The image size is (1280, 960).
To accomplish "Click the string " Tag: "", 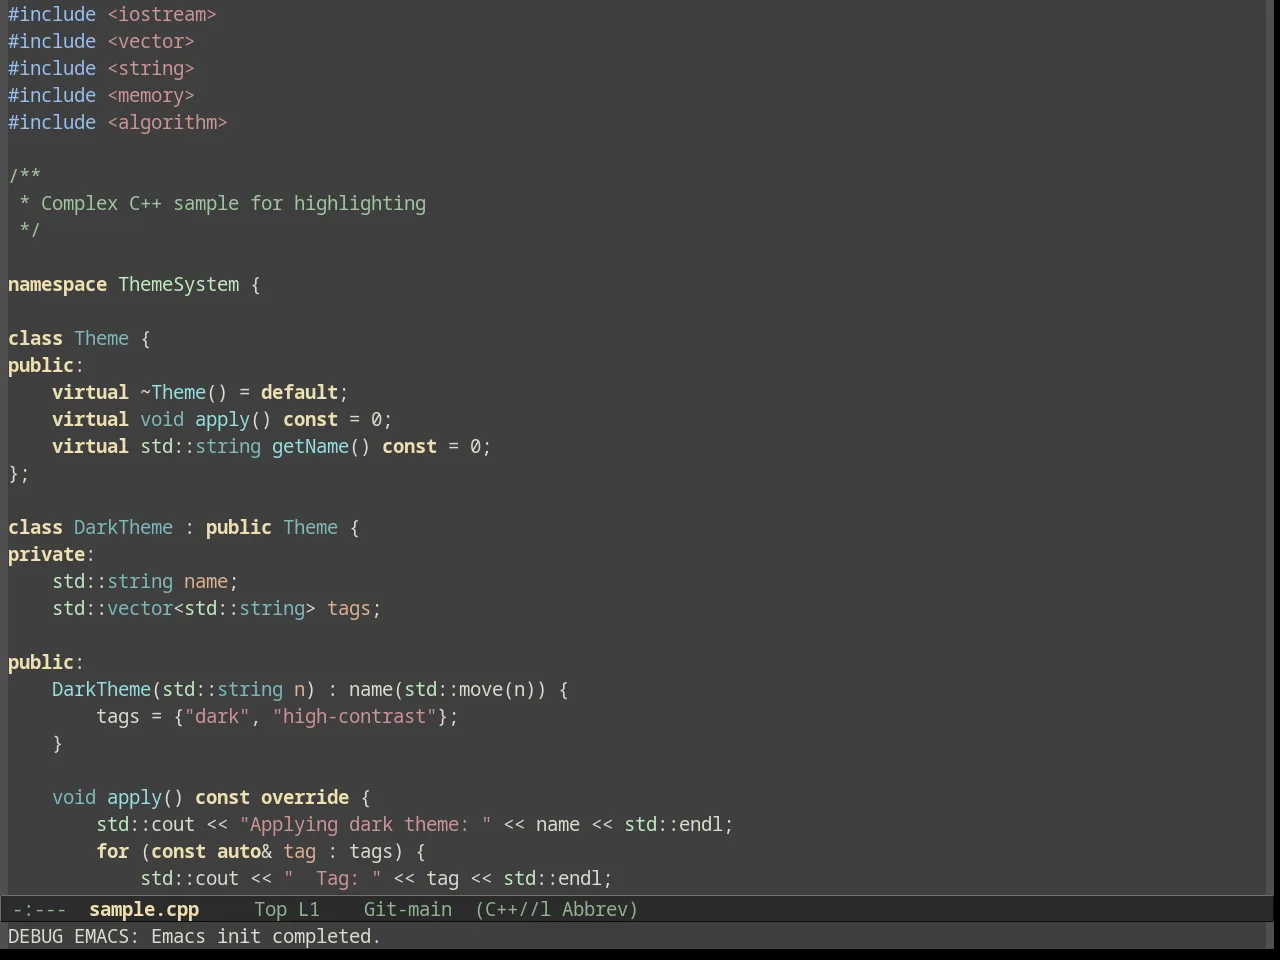I will [332, 879].
